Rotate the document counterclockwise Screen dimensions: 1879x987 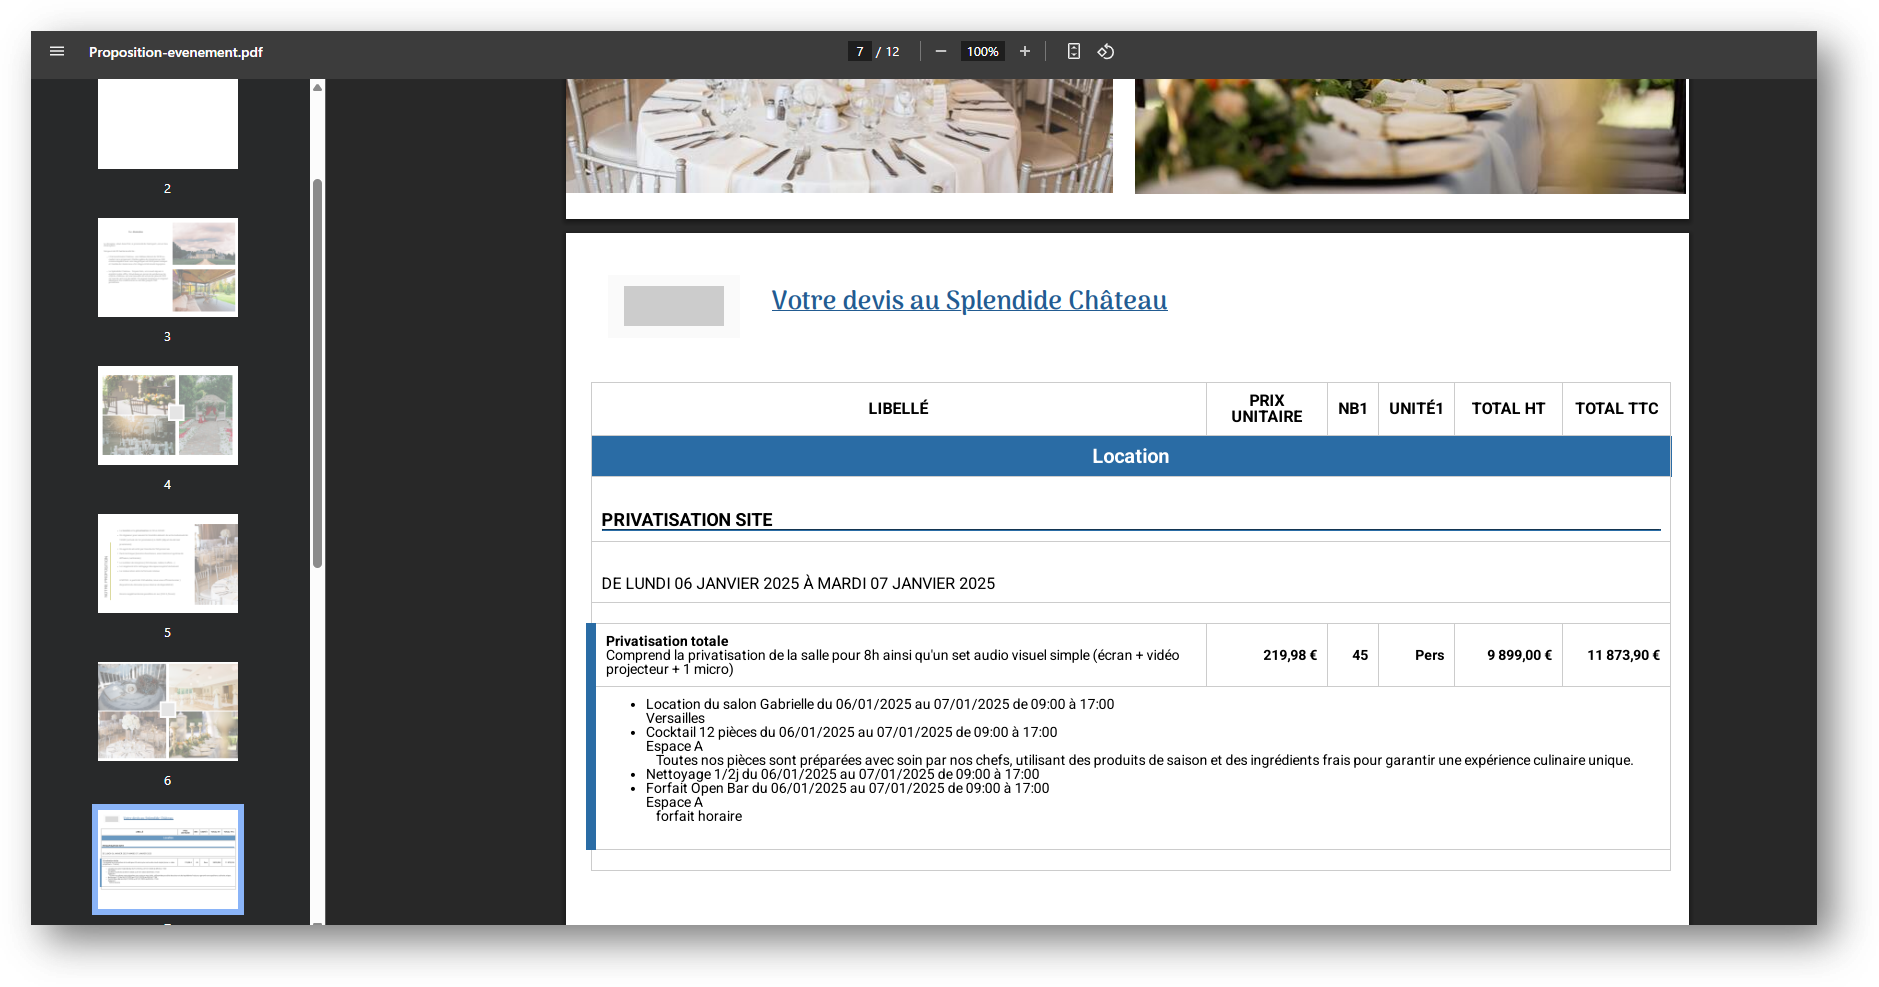point(1106,51)
